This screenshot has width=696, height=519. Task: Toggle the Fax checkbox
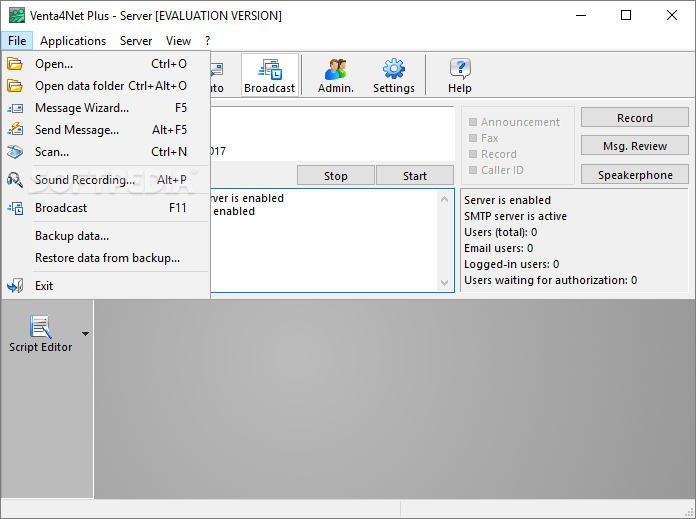point(473,138)
